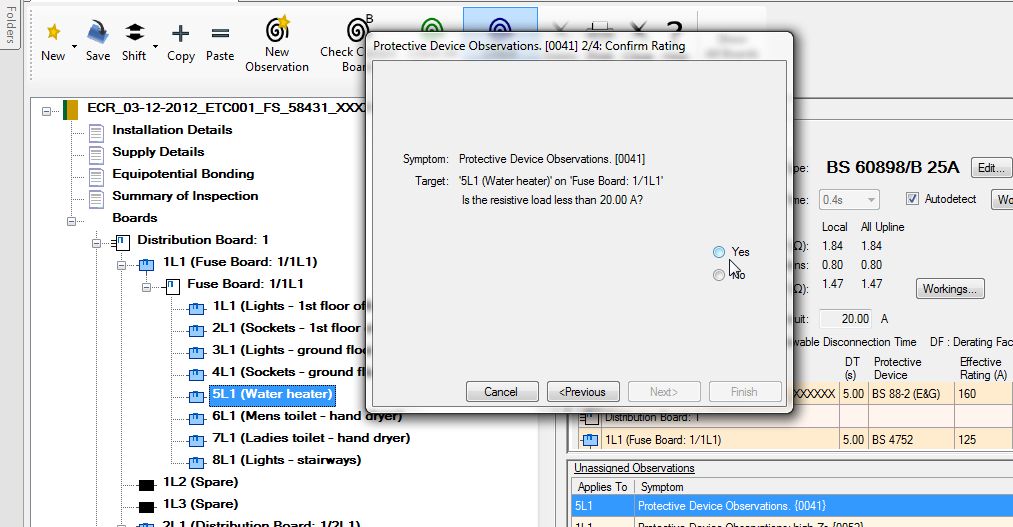The image size is (1013, 527).
Task: Paste using the equals Paste icon
Action: tap(220, 33)
